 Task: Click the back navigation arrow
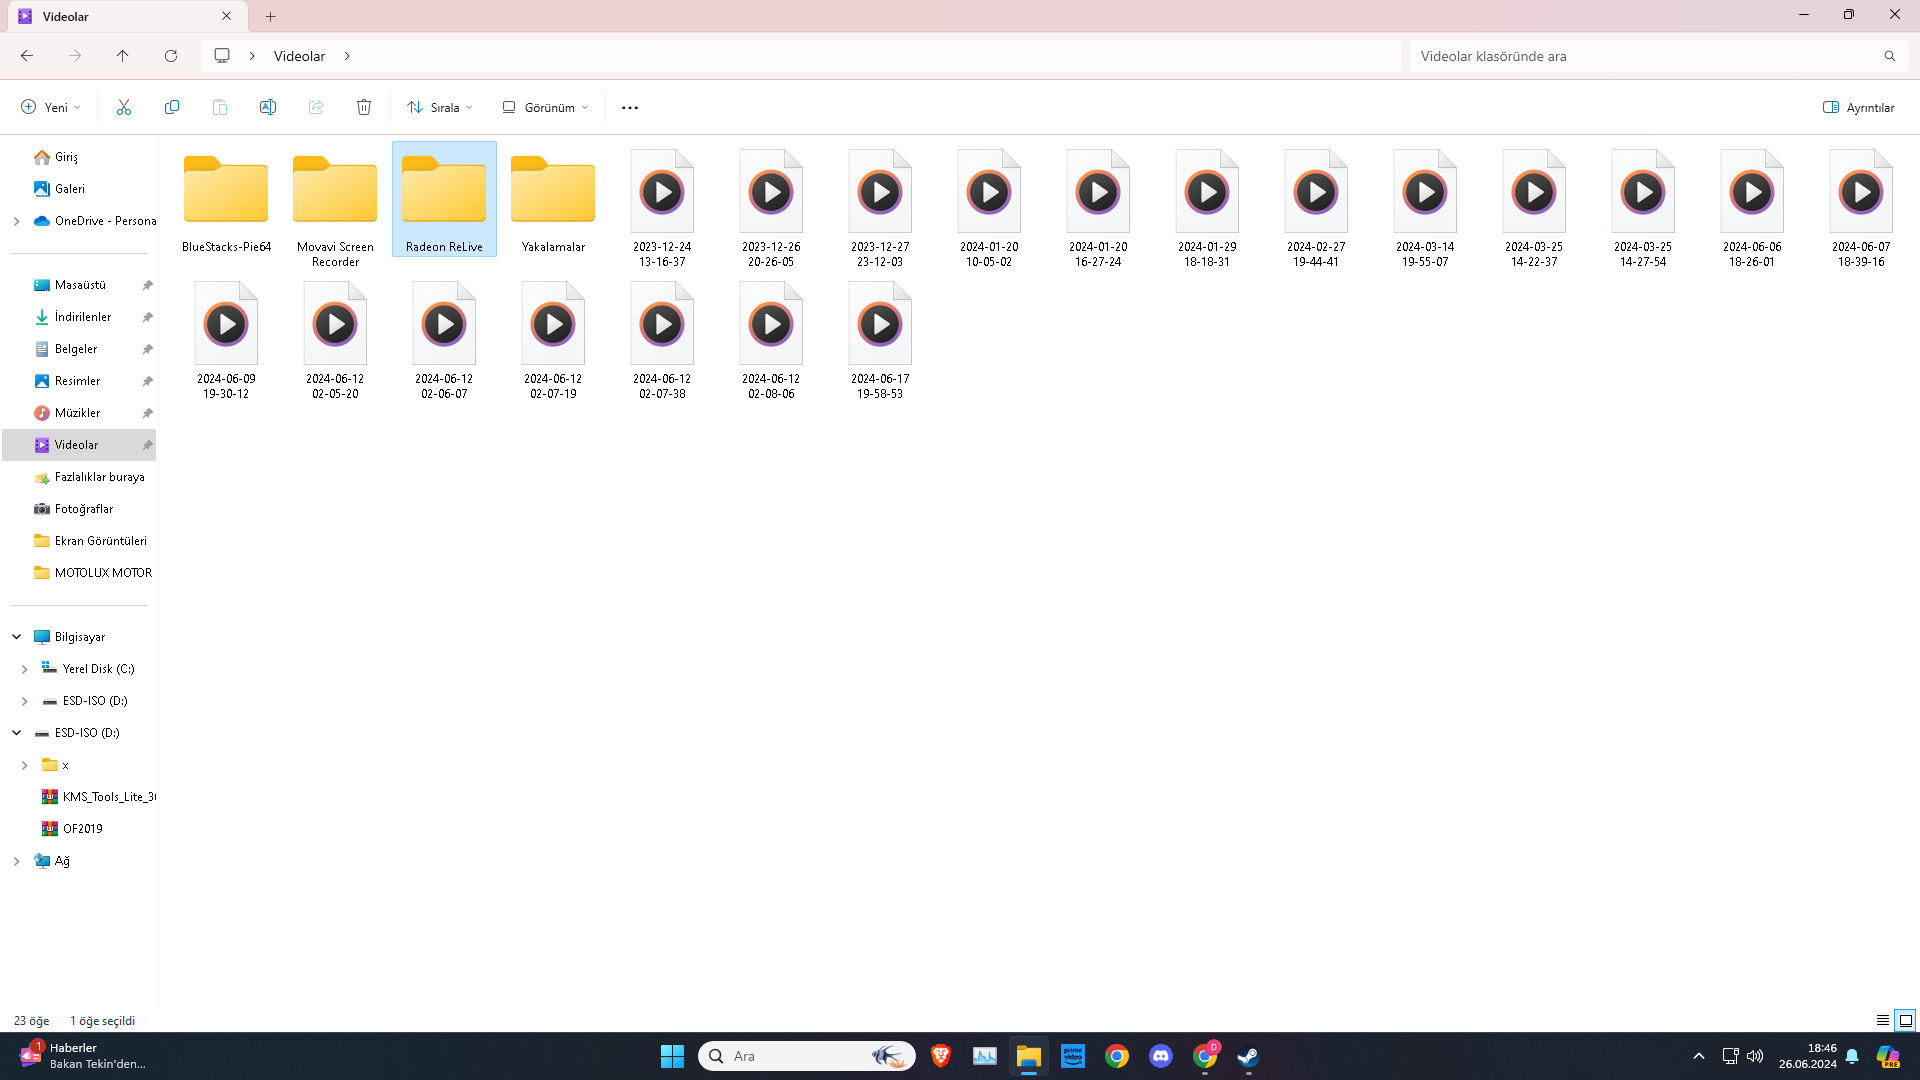click(x=27, y=56)
